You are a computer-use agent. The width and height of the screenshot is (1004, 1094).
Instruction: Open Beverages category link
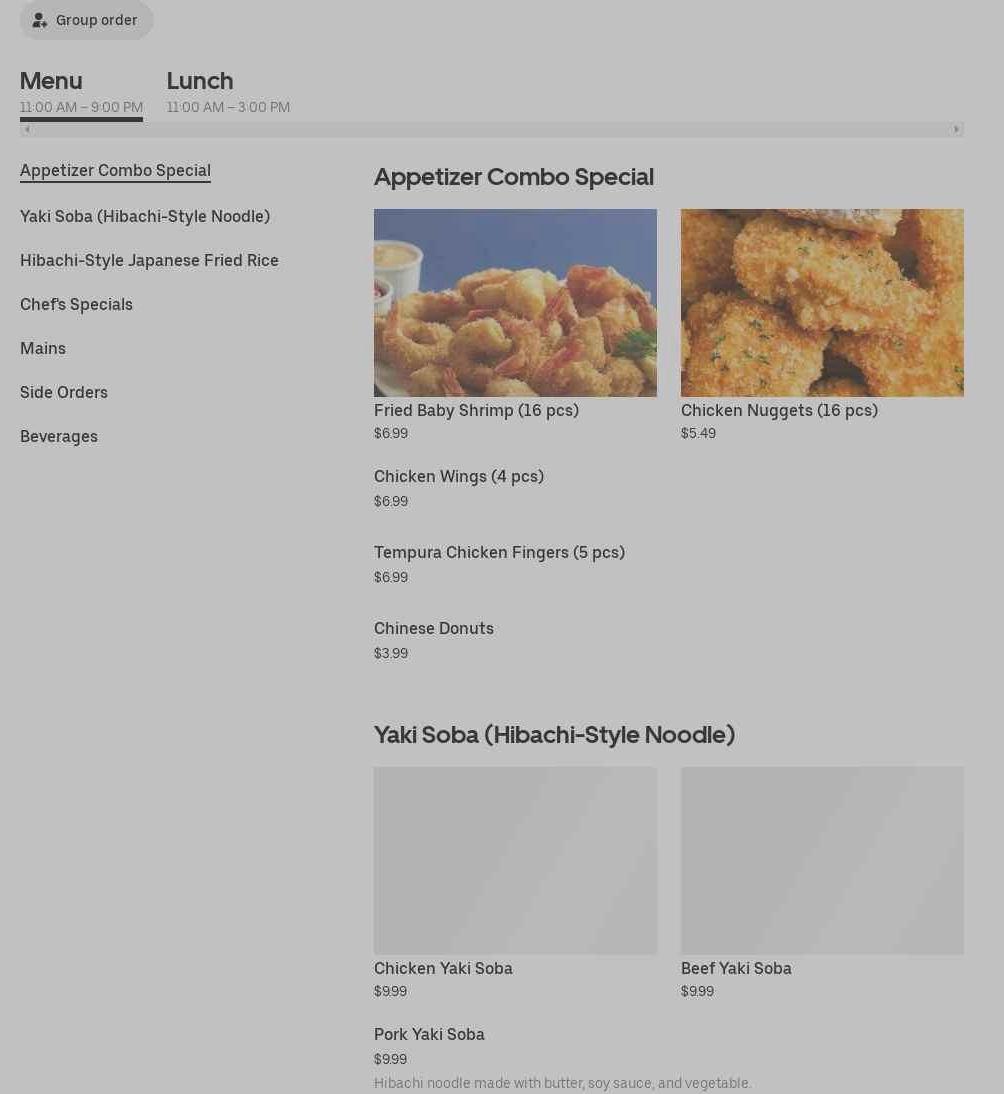click(59, 436)
